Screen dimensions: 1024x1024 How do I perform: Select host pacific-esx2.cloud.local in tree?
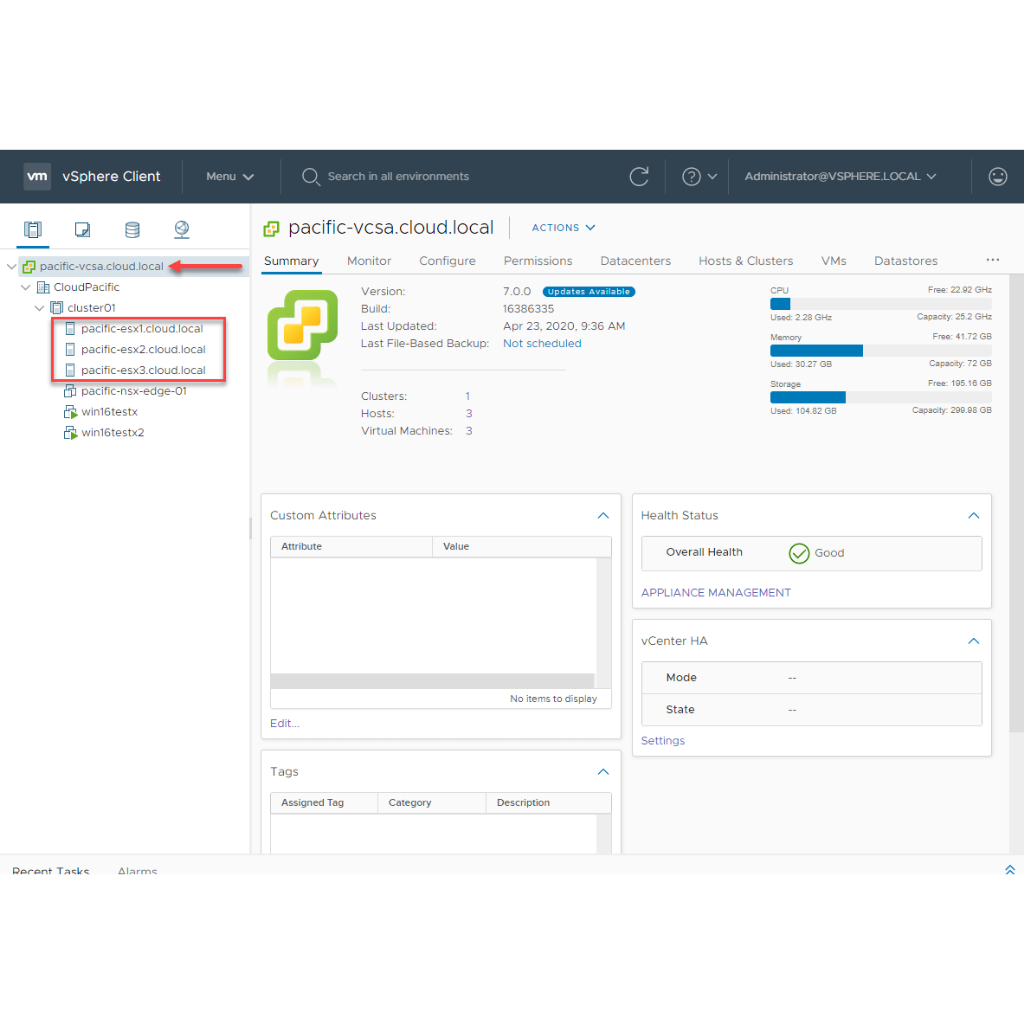click(x=143, y=350)
